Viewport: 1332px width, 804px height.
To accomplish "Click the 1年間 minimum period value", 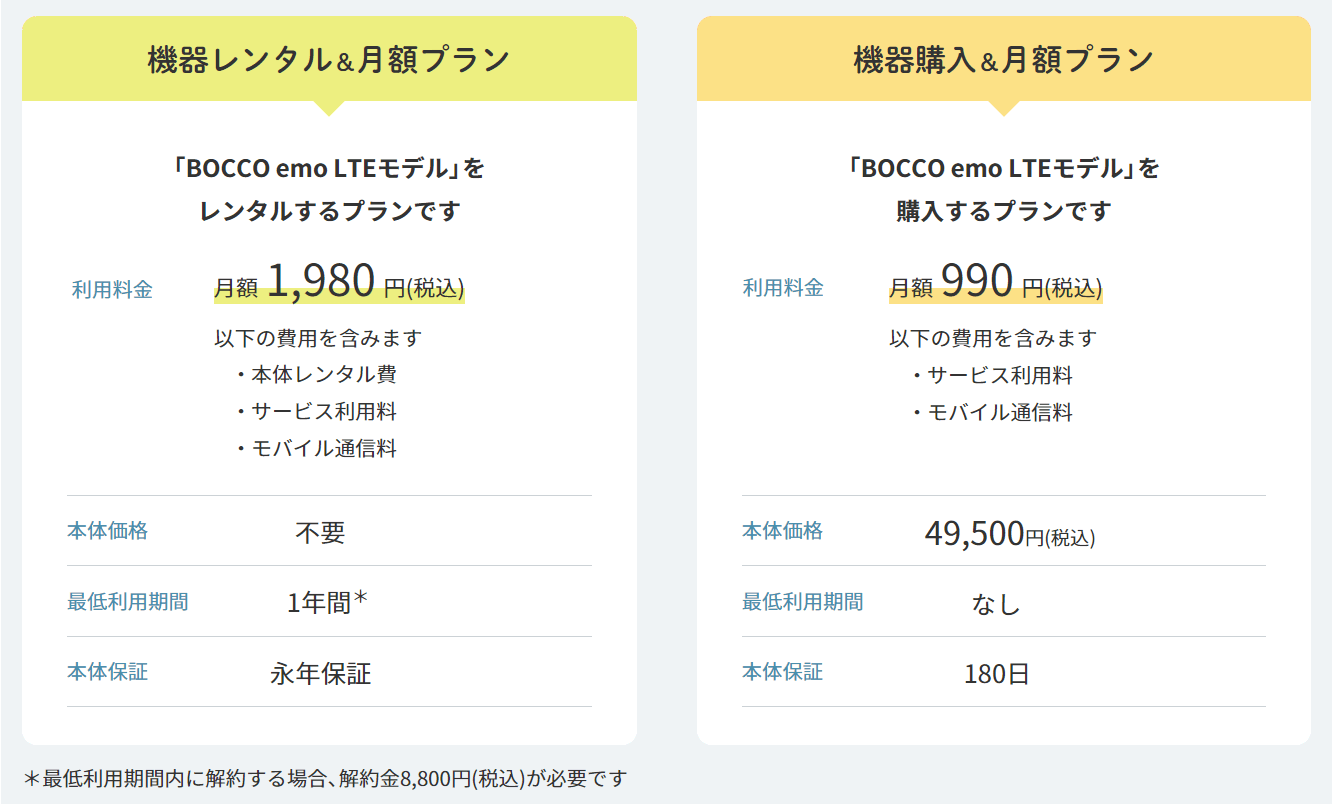I will [328, 602].
